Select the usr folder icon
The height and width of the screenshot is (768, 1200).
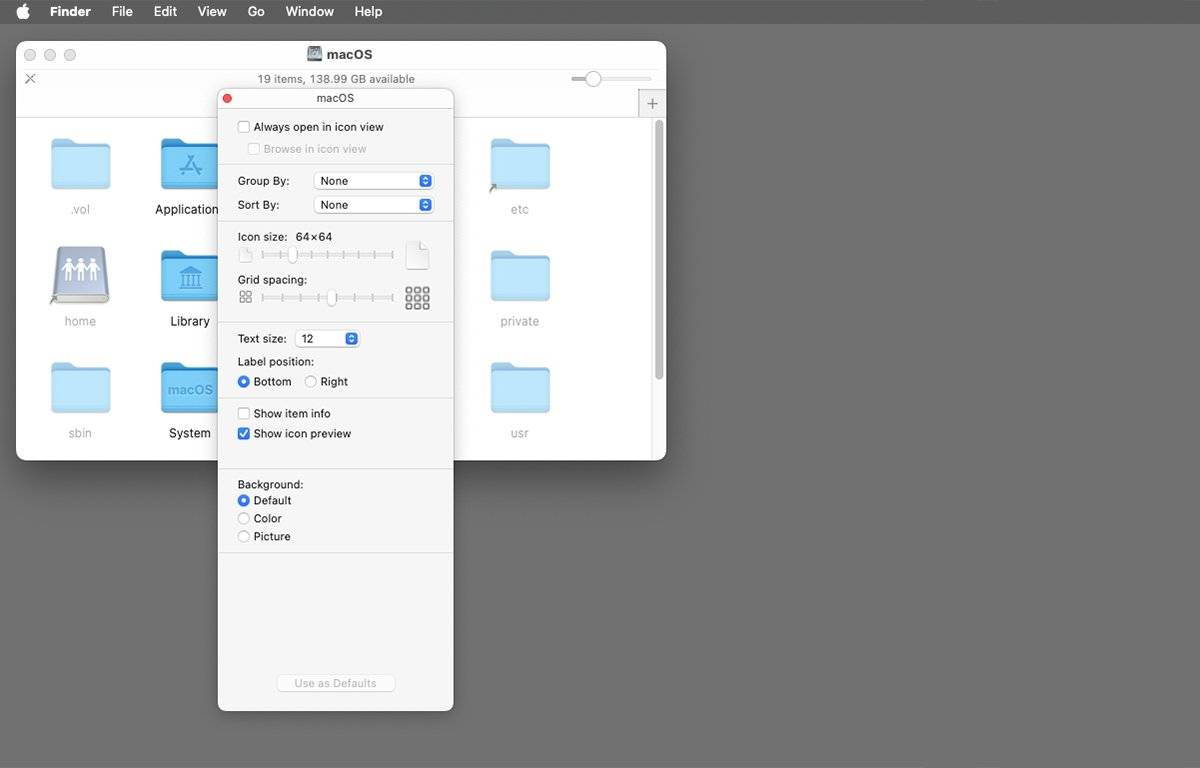(520, 389)
